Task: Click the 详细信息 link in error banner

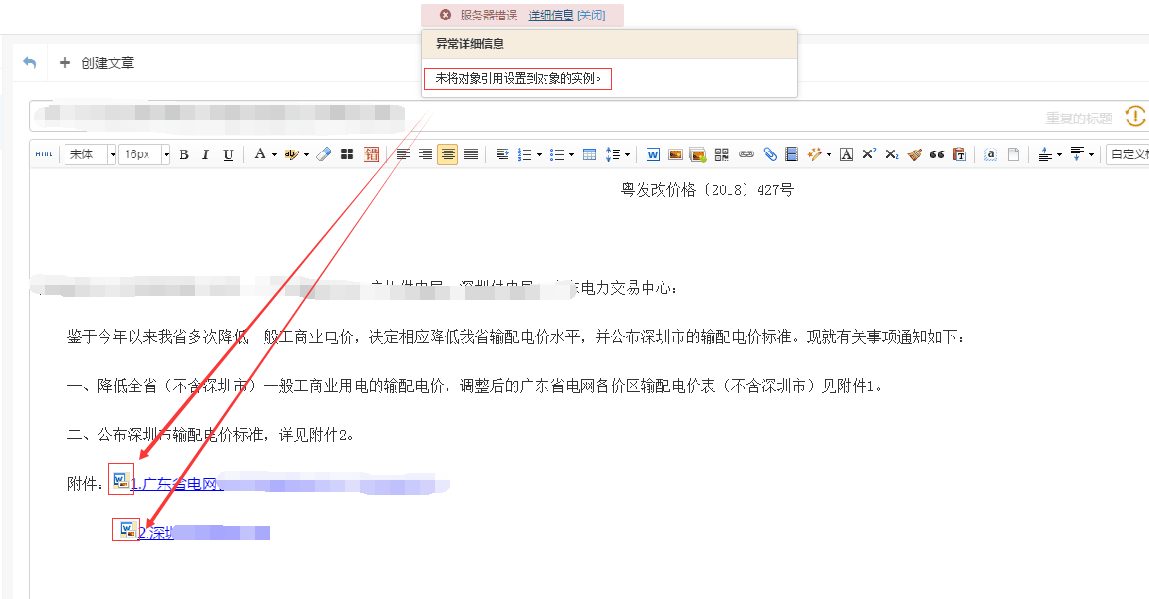Action: coord(551,15)
